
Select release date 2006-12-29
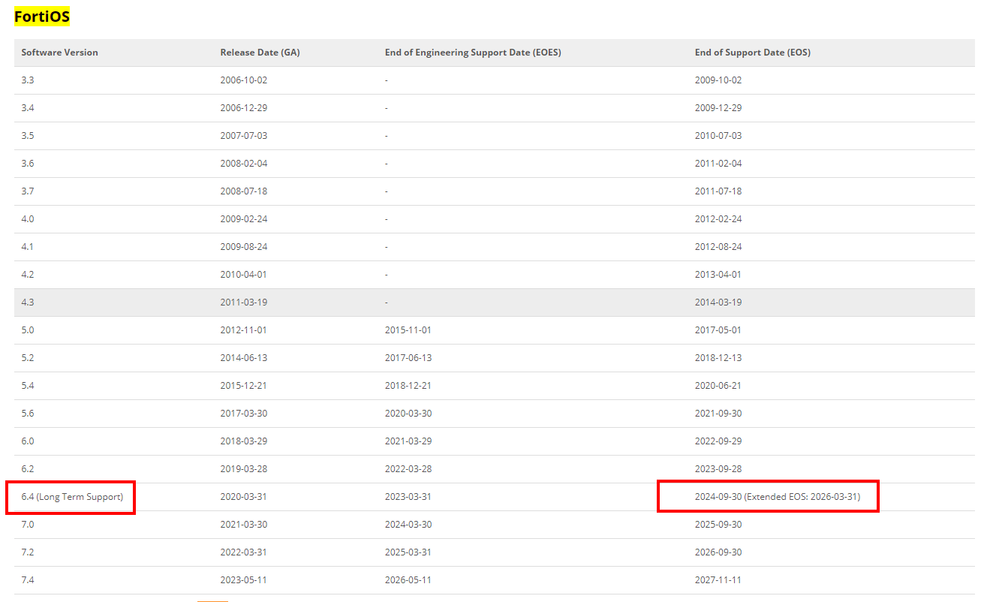(x=244, y=108)
